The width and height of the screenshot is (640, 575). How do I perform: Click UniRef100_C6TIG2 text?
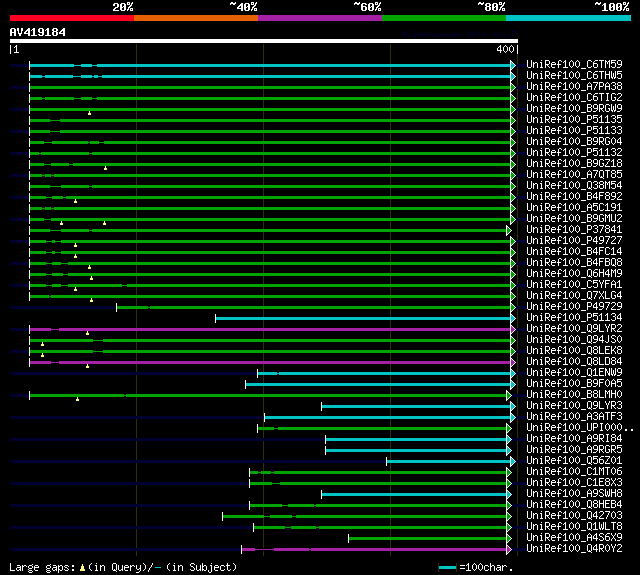[x=574, y=98]
